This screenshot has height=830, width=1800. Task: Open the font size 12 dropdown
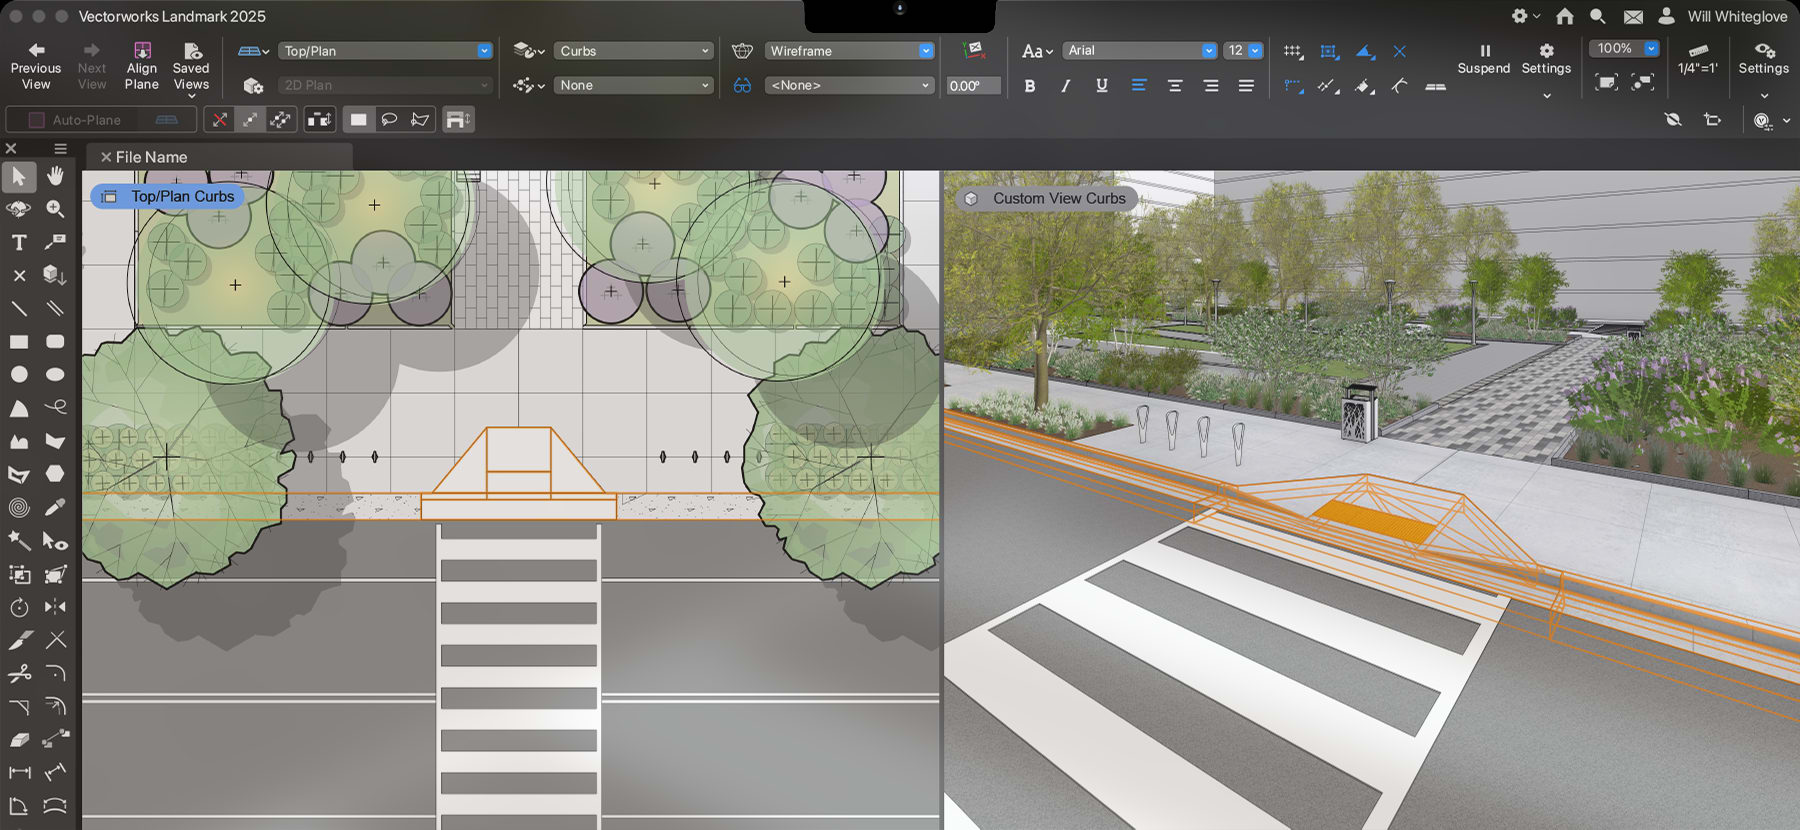[1243, 50]
